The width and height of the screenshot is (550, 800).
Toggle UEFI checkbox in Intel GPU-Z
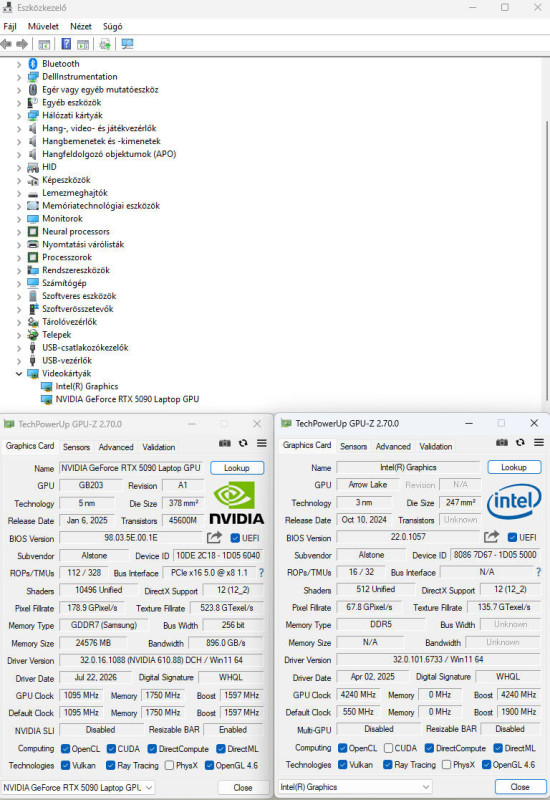512,537
